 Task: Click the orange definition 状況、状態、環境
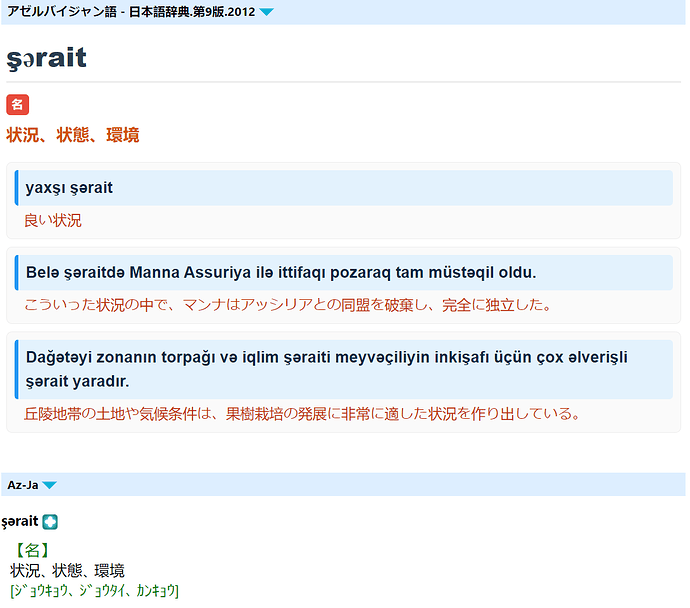72,135
